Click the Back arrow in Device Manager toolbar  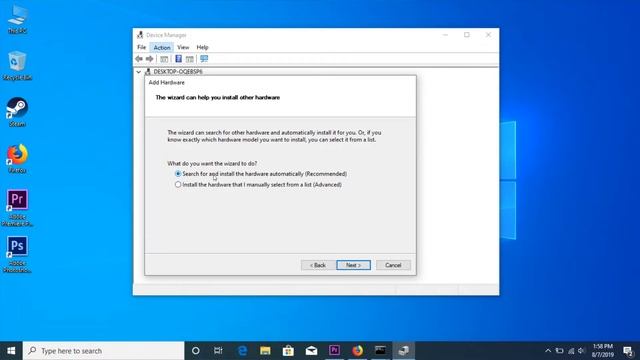click(139, 59)
